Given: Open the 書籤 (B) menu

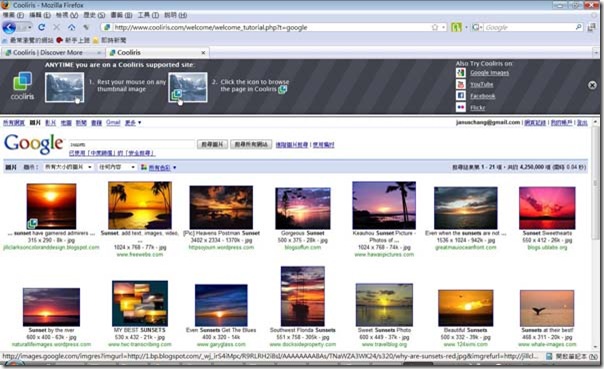Looking at the screenshot, I should (x=121, y=15).
